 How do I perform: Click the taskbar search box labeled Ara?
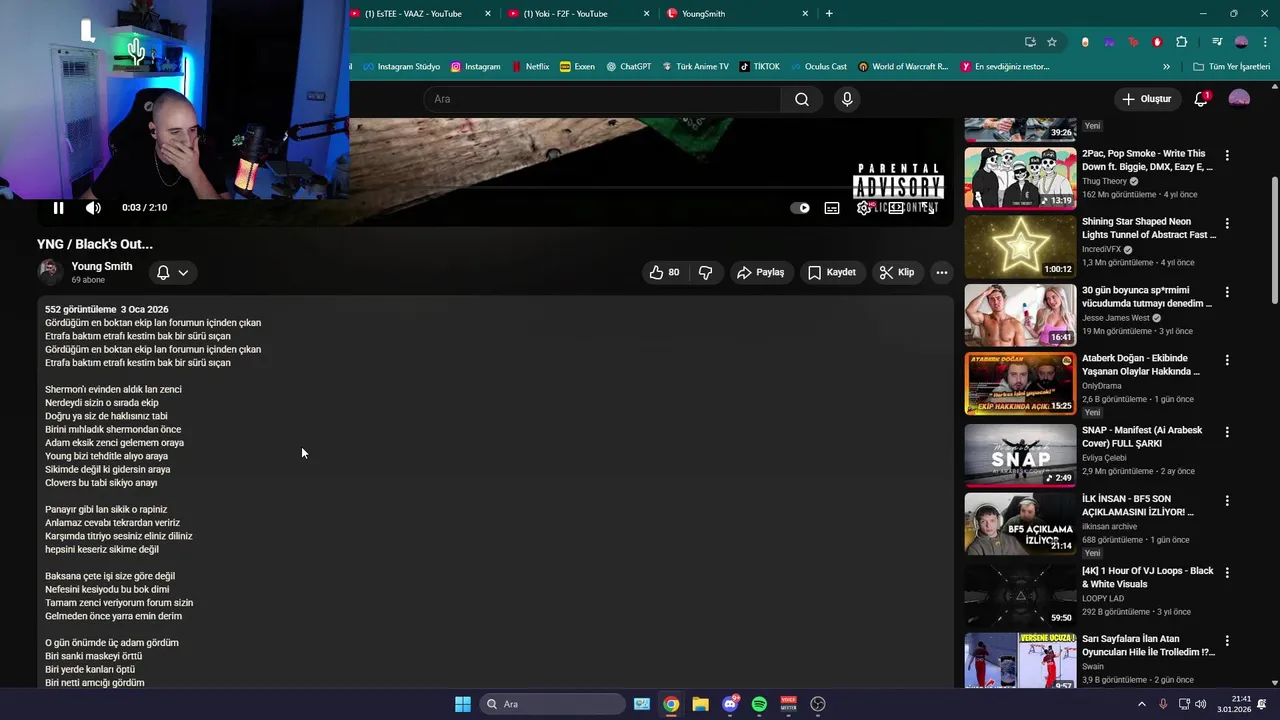(x=551, y=704)
